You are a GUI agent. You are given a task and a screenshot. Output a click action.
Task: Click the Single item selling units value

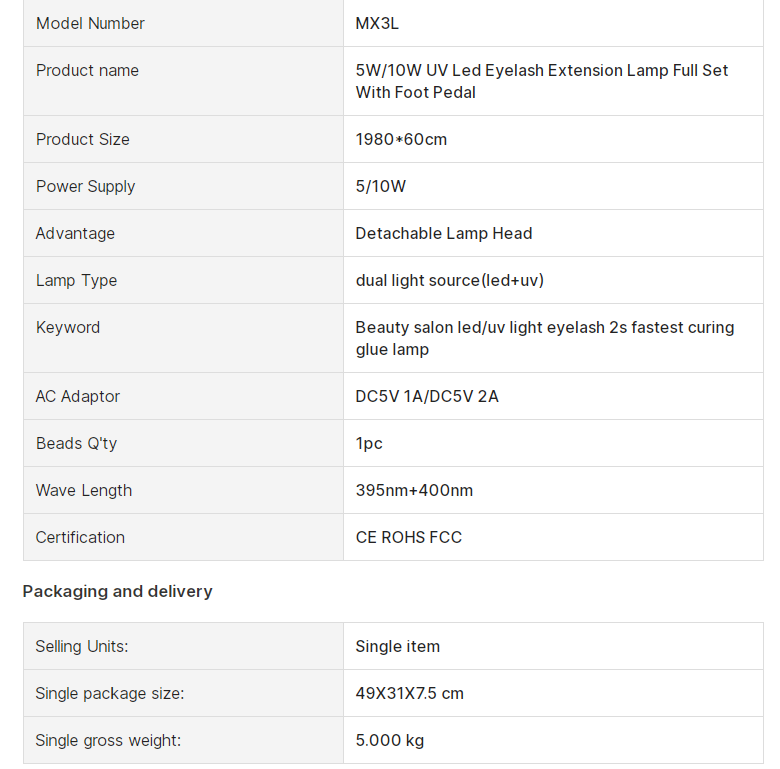pyautogui.click(x=398, y=646)
